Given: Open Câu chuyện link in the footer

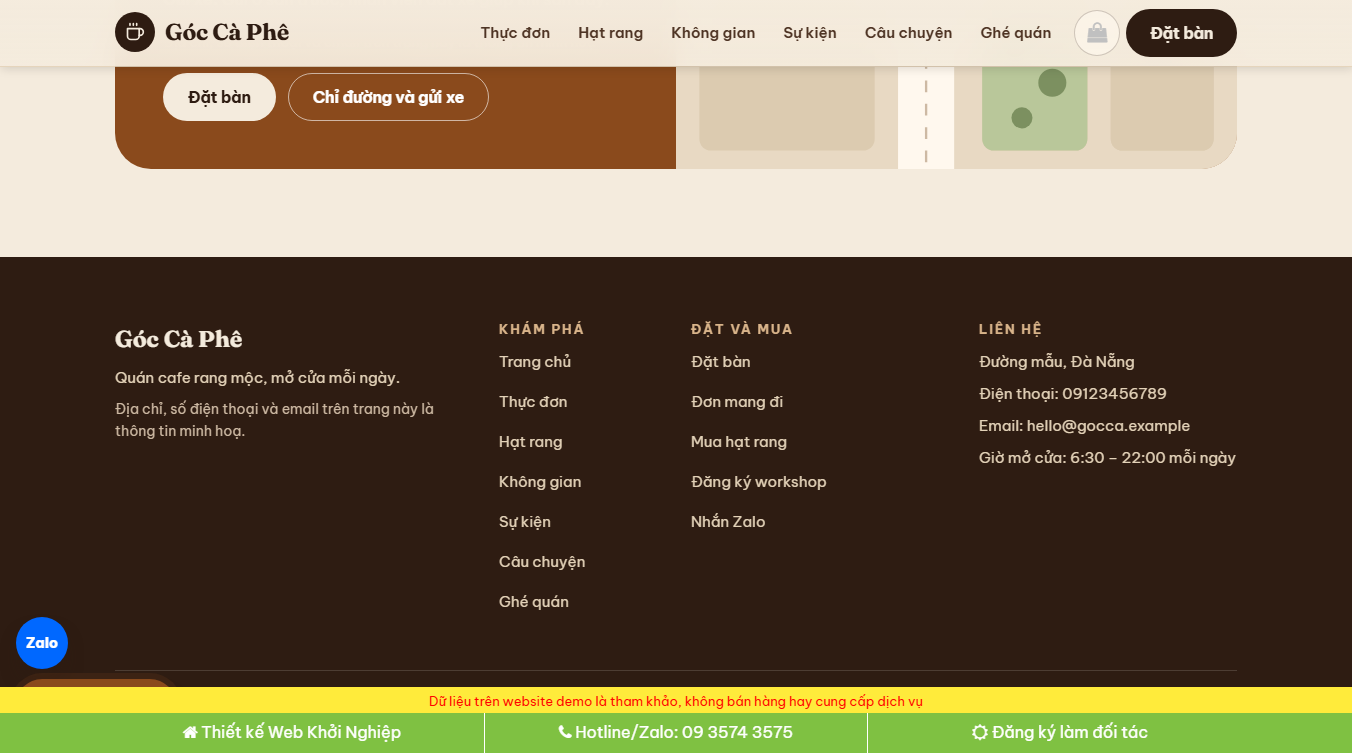Looking at the screenshot, I should 542,562.
